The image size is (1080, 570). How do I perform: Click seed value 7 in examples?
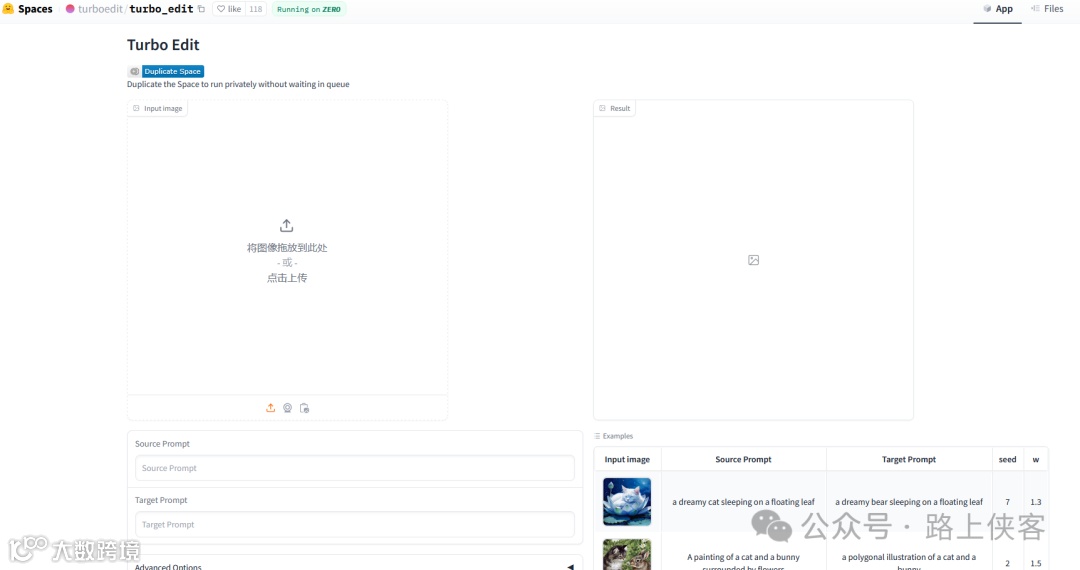click(1007, 502)
